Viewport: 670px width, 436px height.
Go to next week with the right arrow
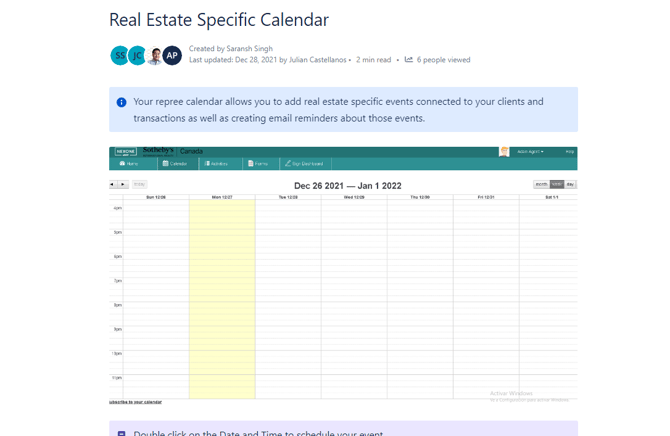(123, 185)
